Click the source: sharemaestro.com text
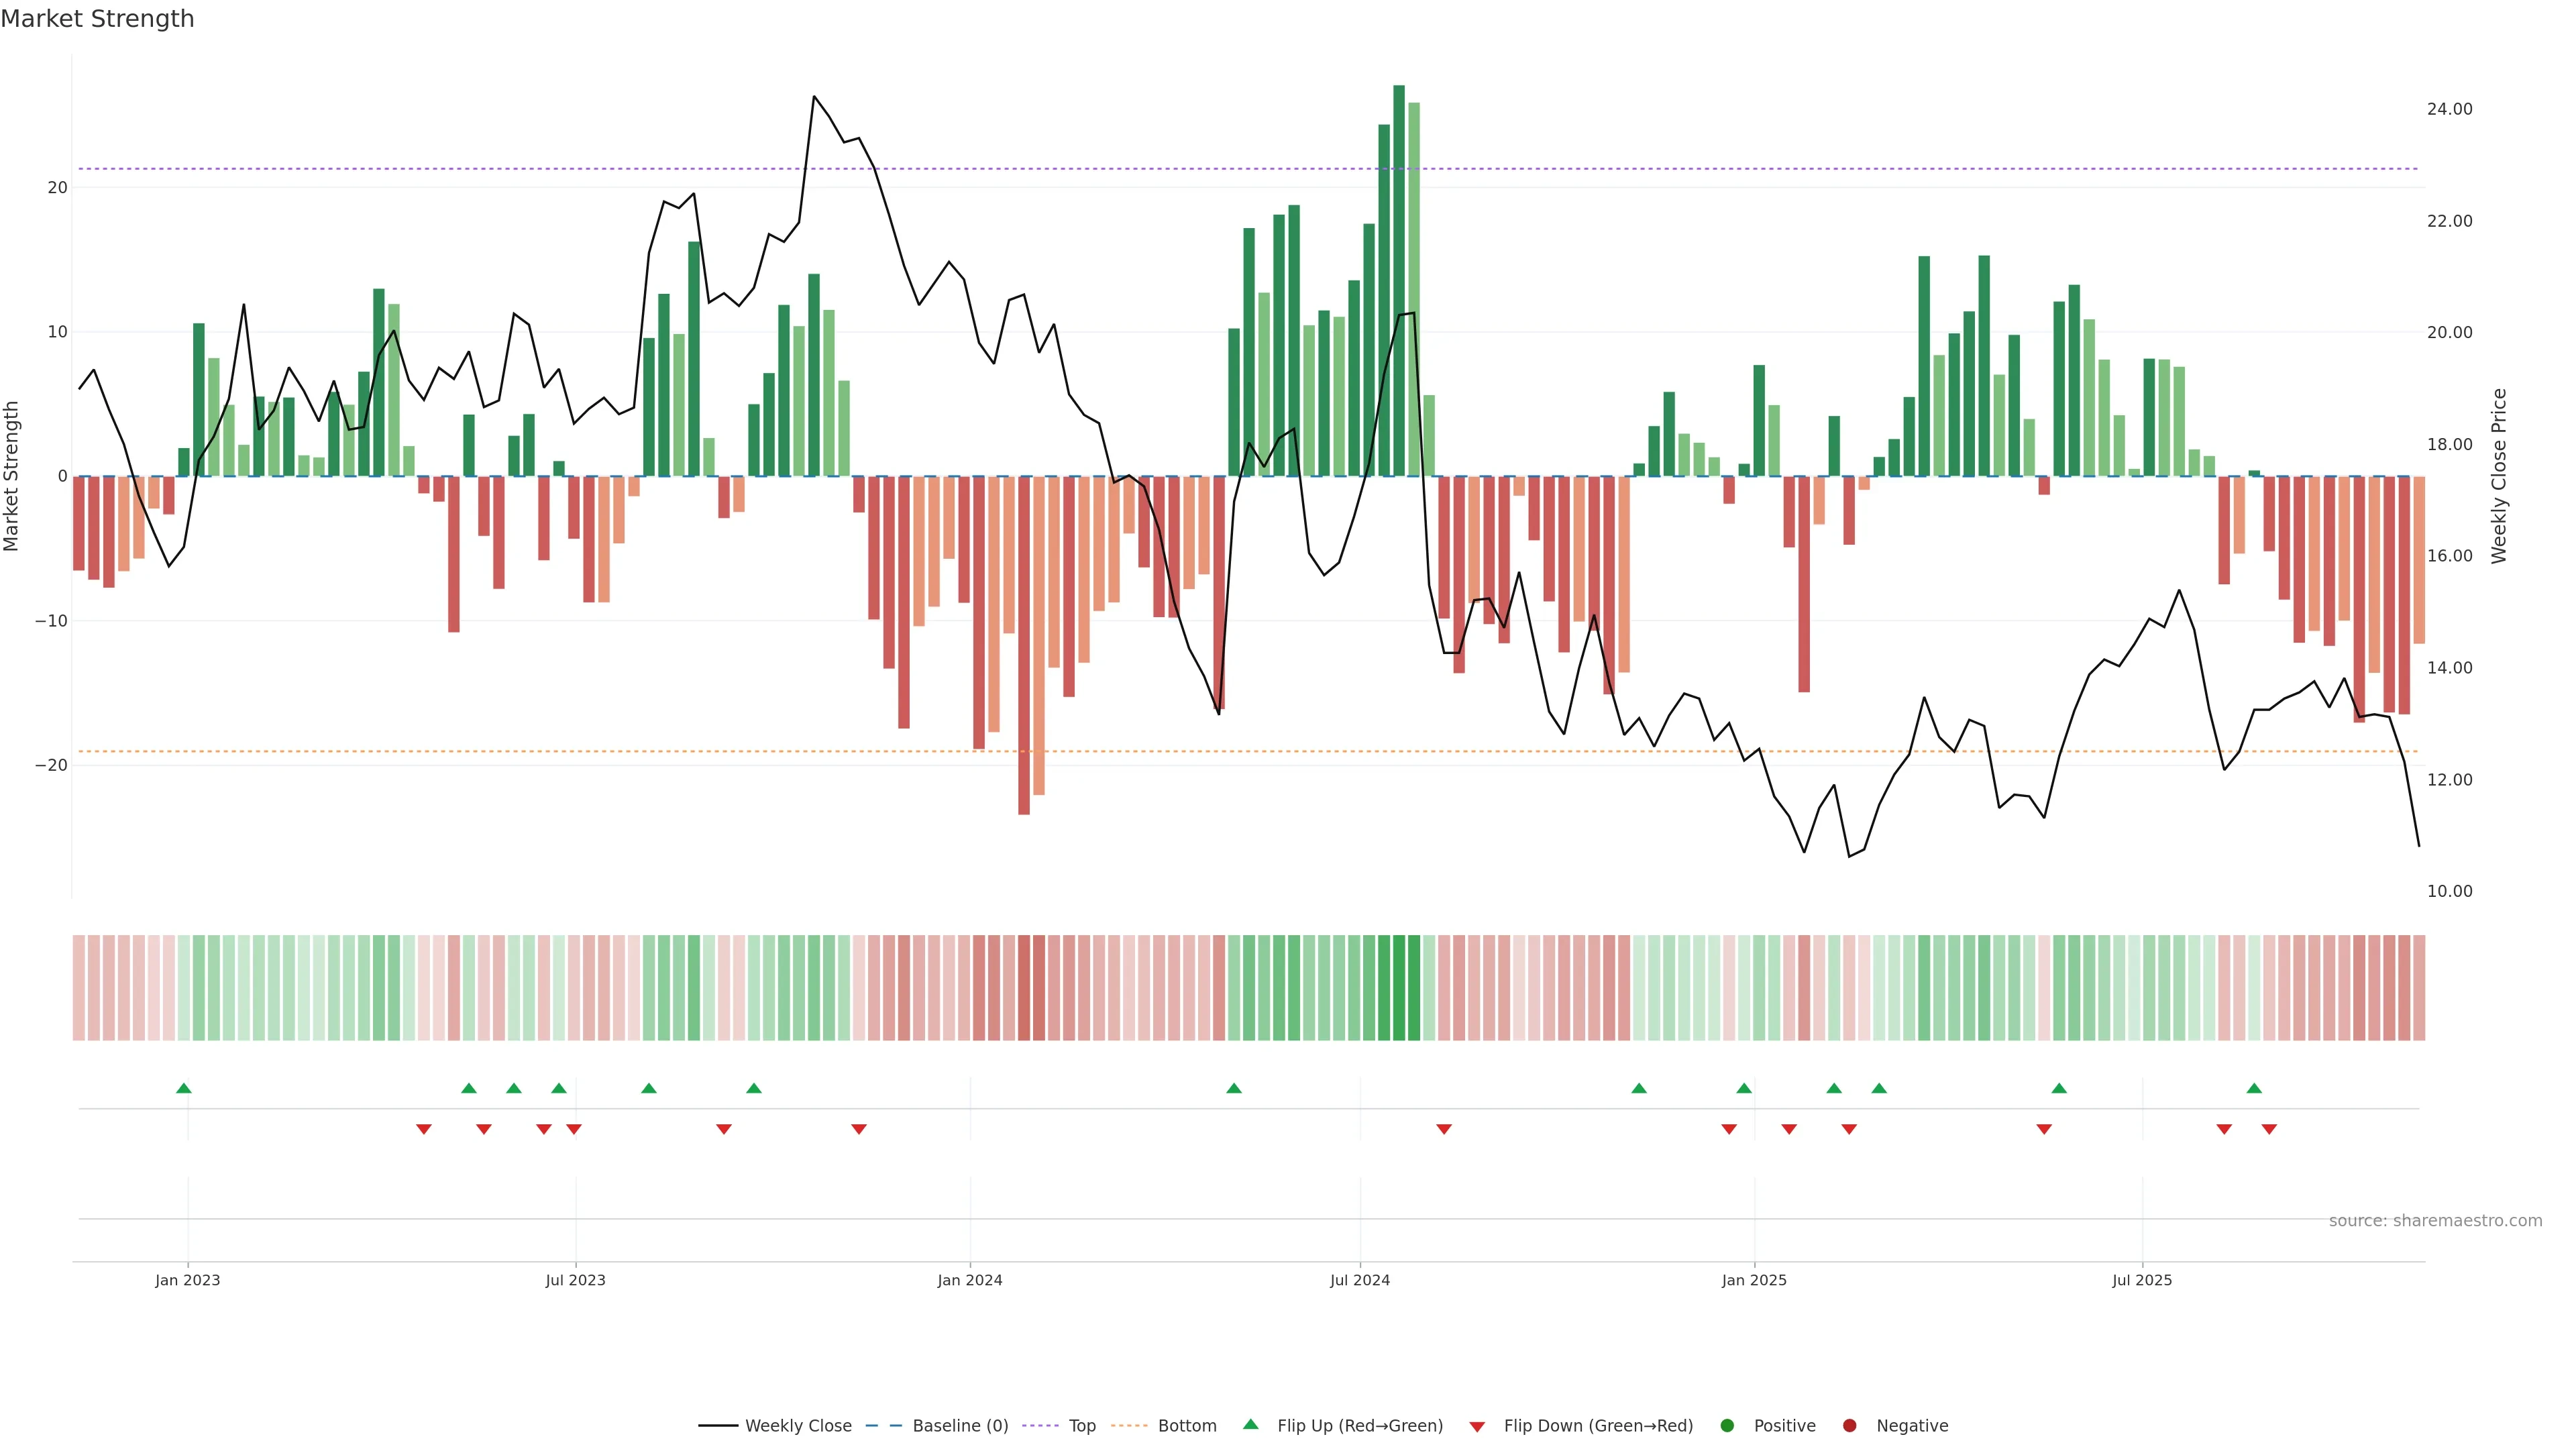The width and height of the screenshot is (2576, 1449). coord(2435,1221)
